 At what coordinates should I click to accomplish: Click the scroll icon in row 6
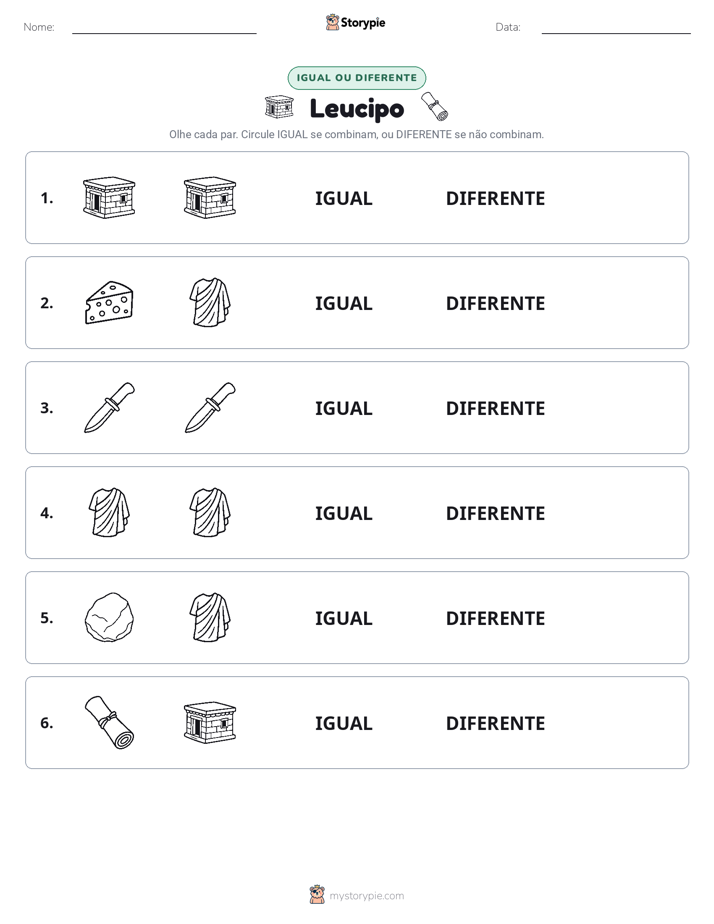[x=109, y=722]
